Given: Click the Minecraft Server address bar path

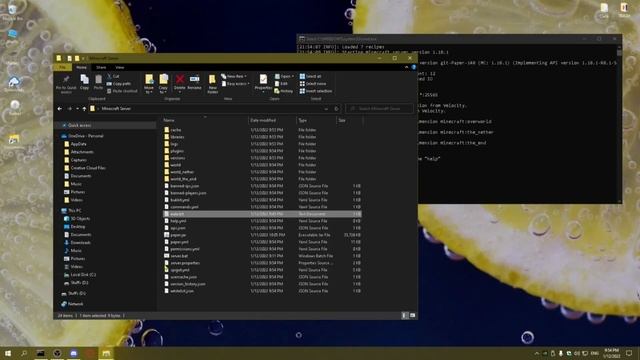Looking at the screenshot, I should 116,109.
